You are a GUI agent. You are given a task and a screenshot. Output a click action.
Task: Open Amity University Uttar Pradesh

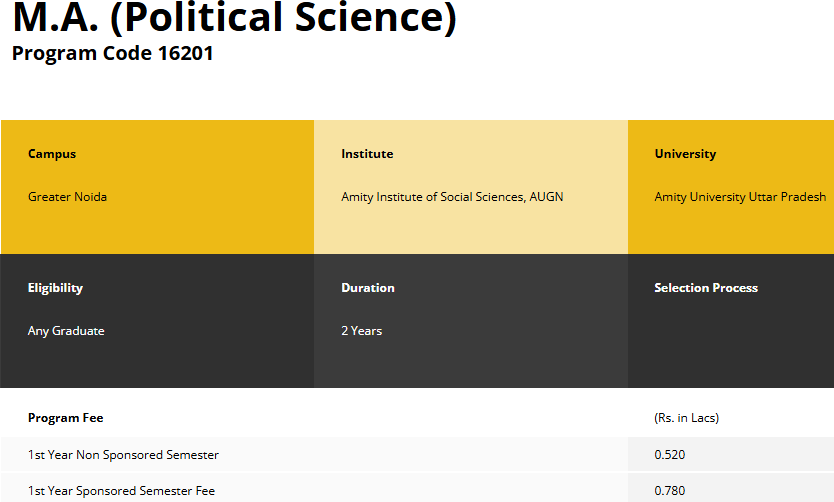[x=740, y=197]
